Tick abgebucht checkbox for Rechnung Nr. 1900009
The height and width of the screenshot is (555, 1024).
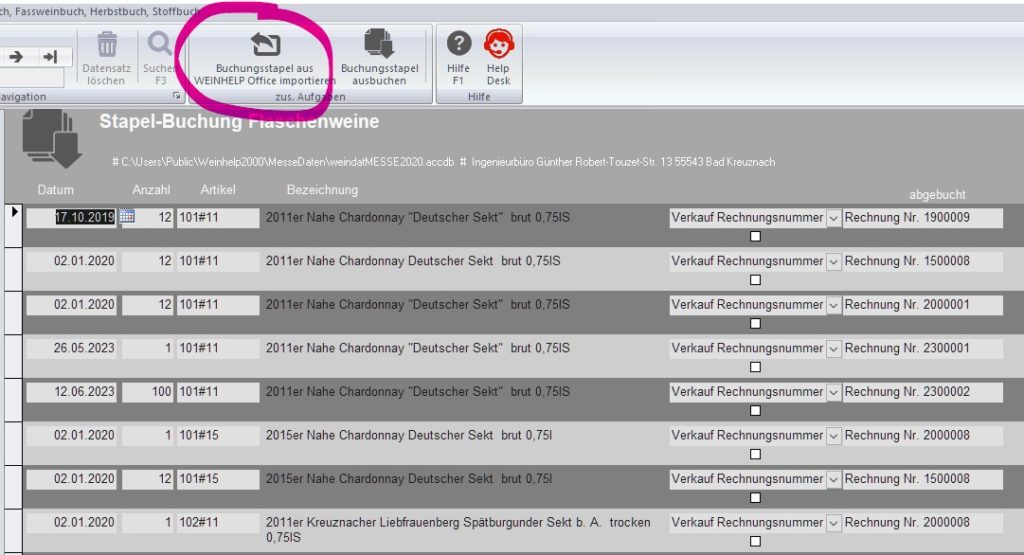[755, 237]
